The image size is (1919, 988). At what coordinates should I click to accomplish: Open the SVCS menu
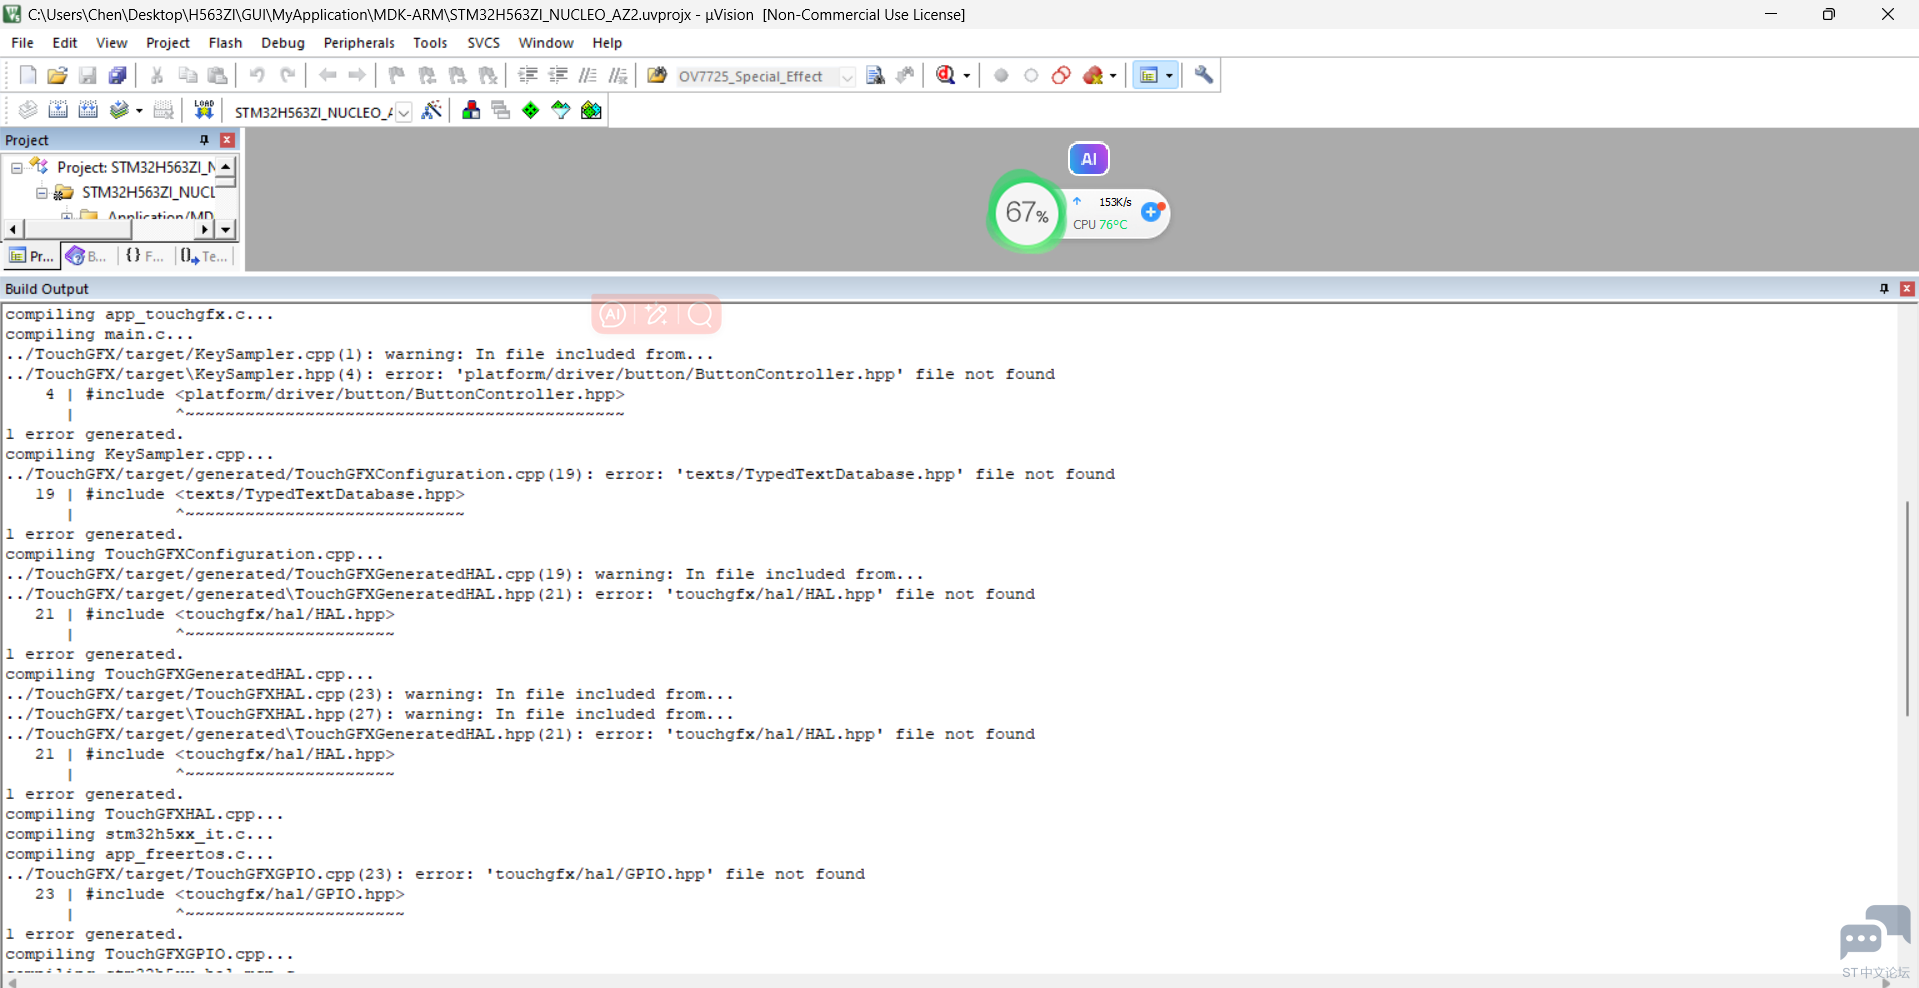[x=484, y=43]
